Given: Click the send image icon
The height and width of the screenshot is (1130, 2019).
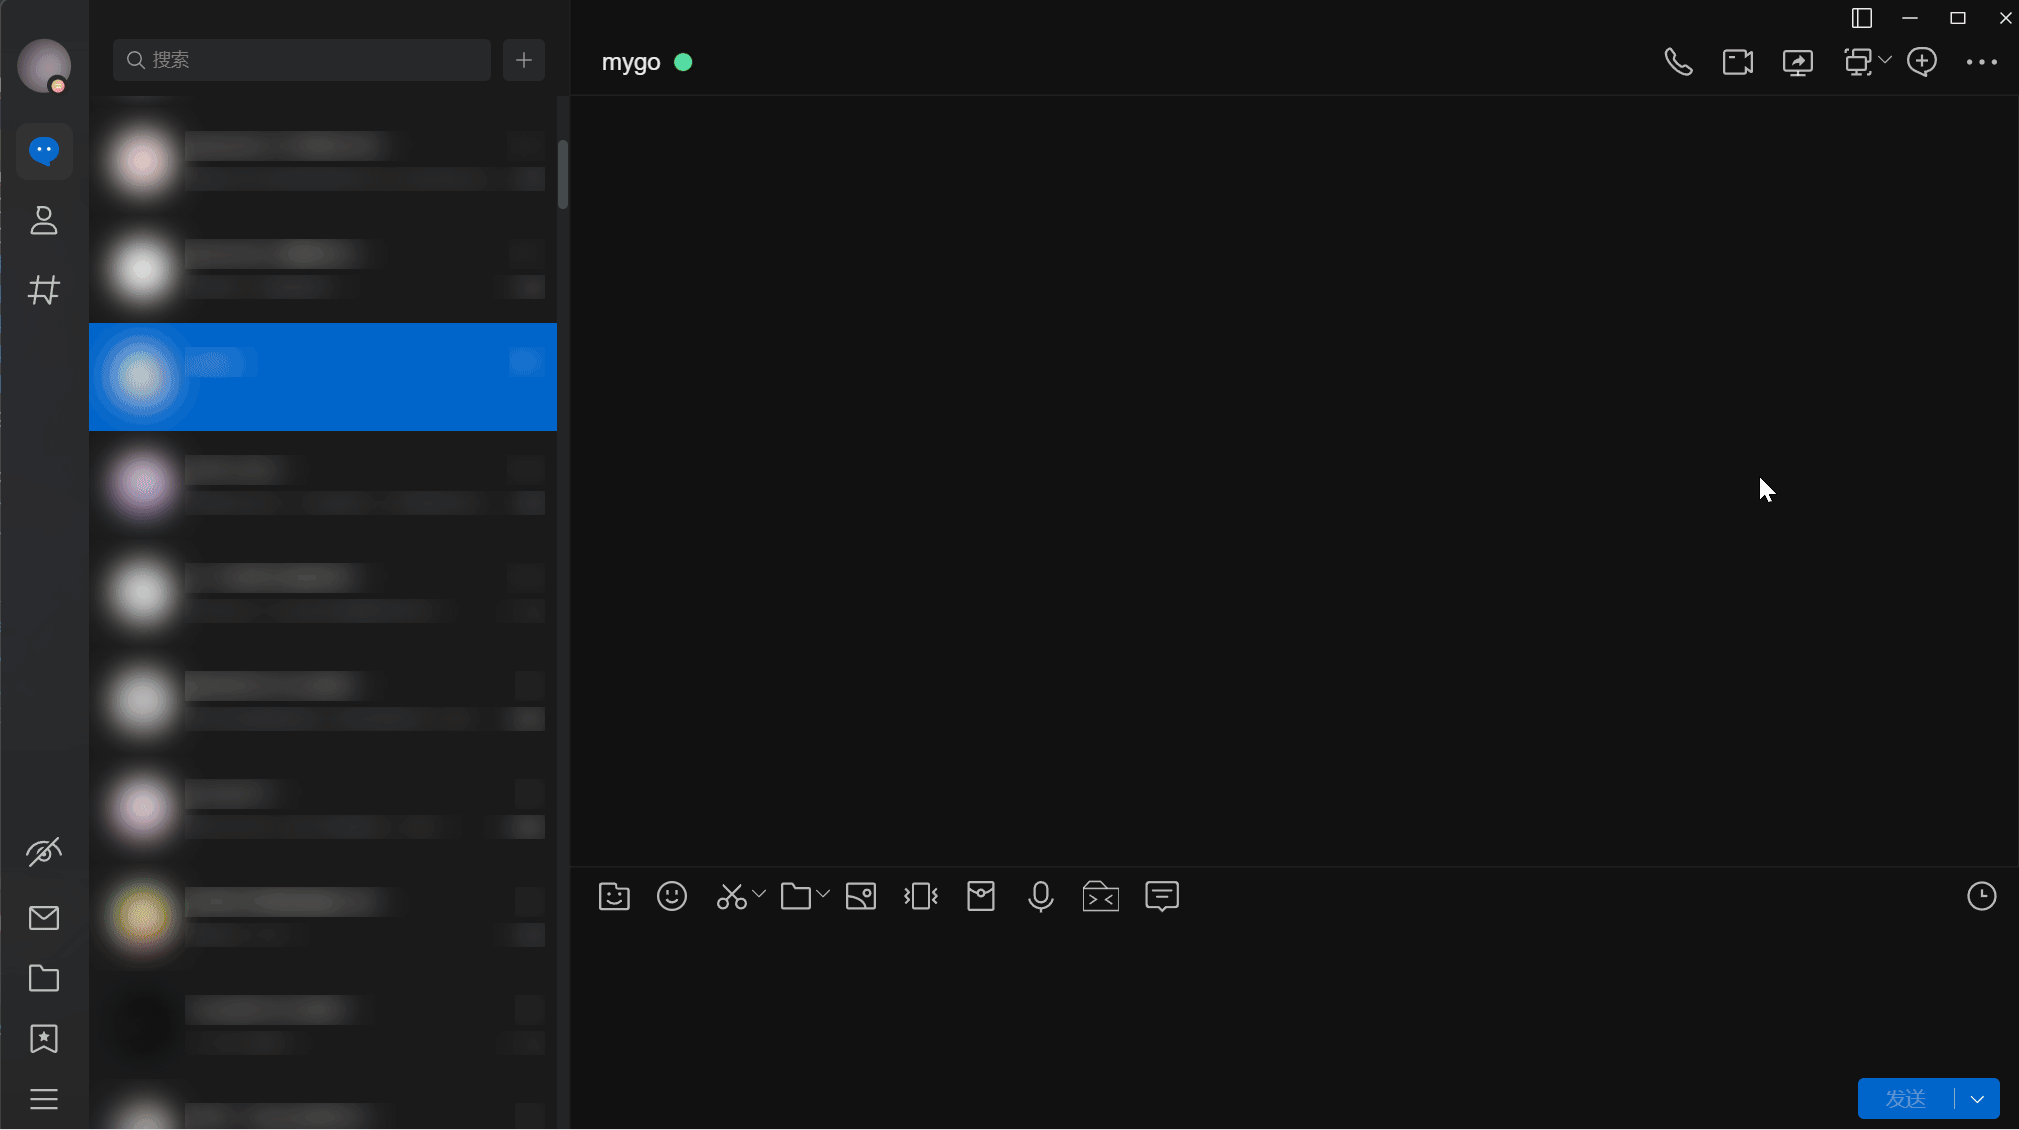Looking at the screenshot, I should click(x=861, y=896).
